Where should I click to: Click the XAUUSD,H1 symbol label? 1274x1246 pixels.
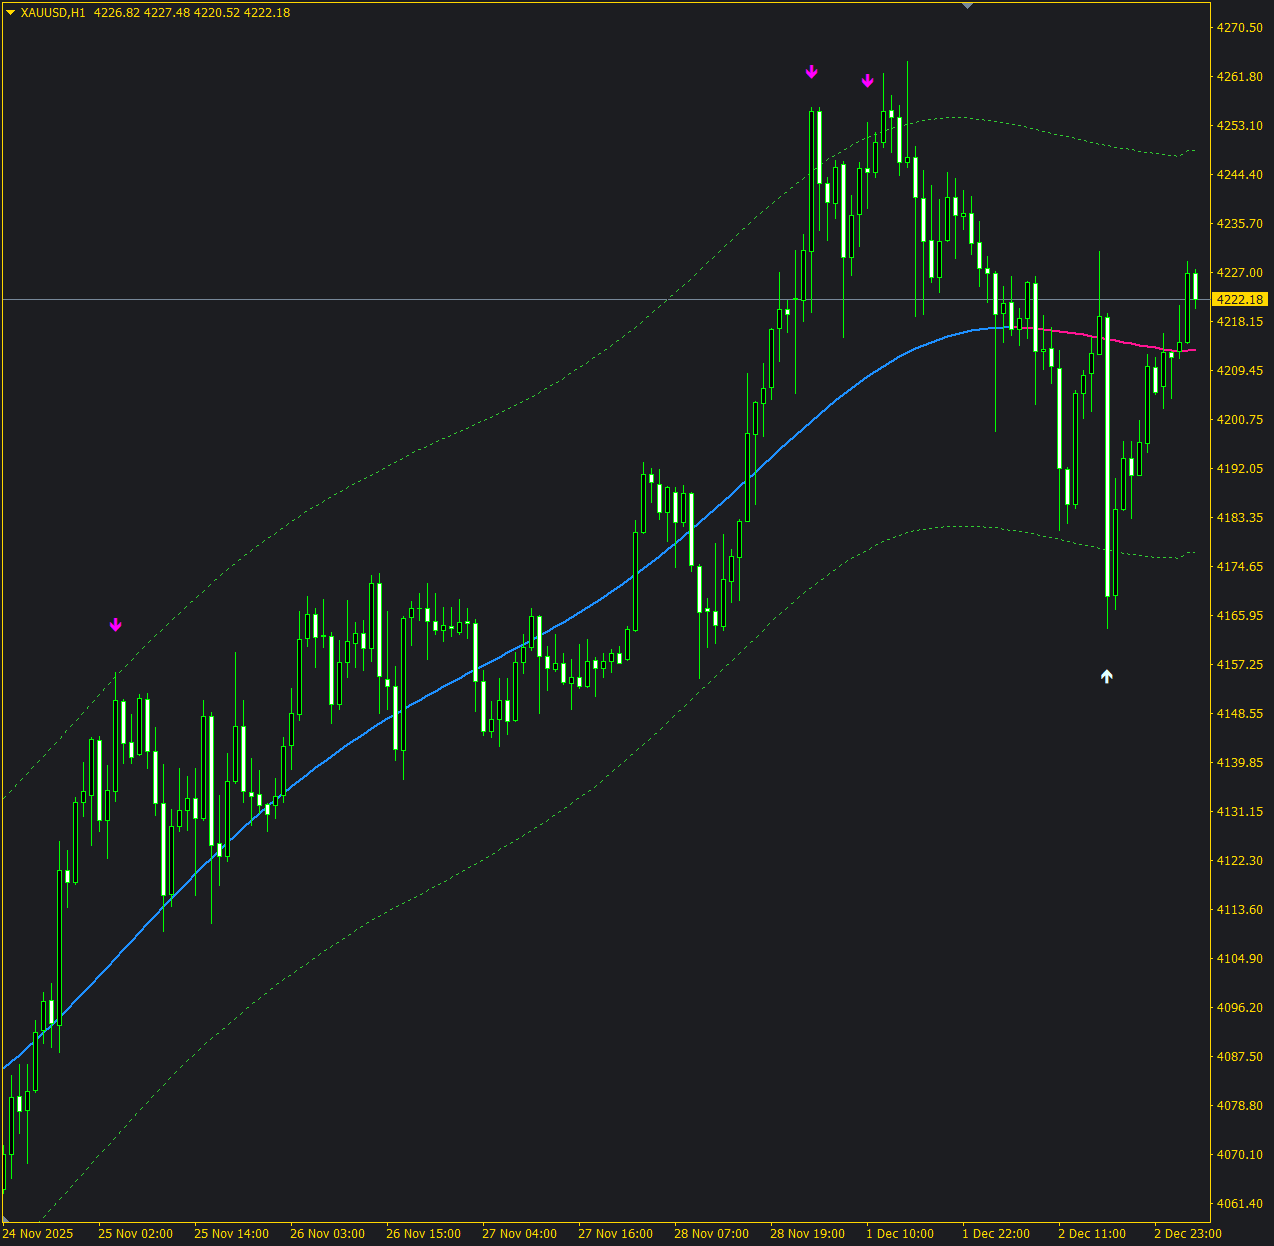pos(52,13)
